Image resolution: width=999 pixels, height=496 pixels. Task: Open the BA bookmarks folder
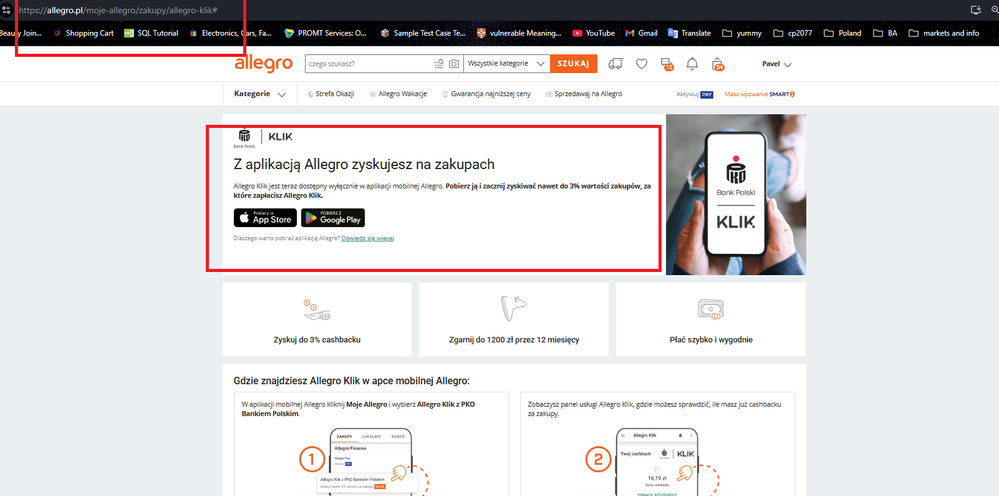click(x=885, y=33)
